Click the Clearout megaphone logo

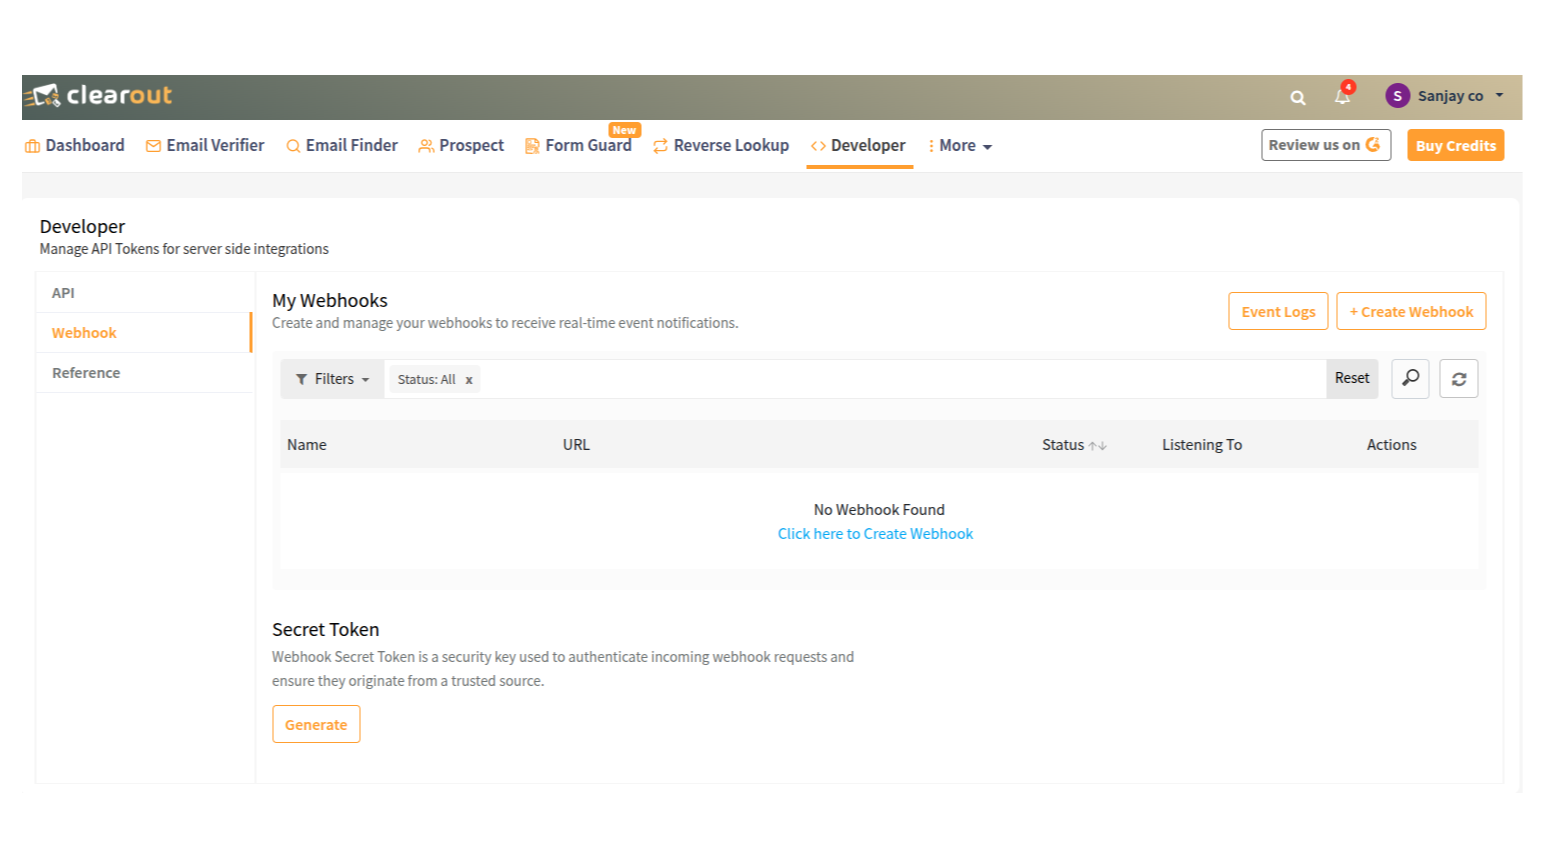click(x=45, y=96)
